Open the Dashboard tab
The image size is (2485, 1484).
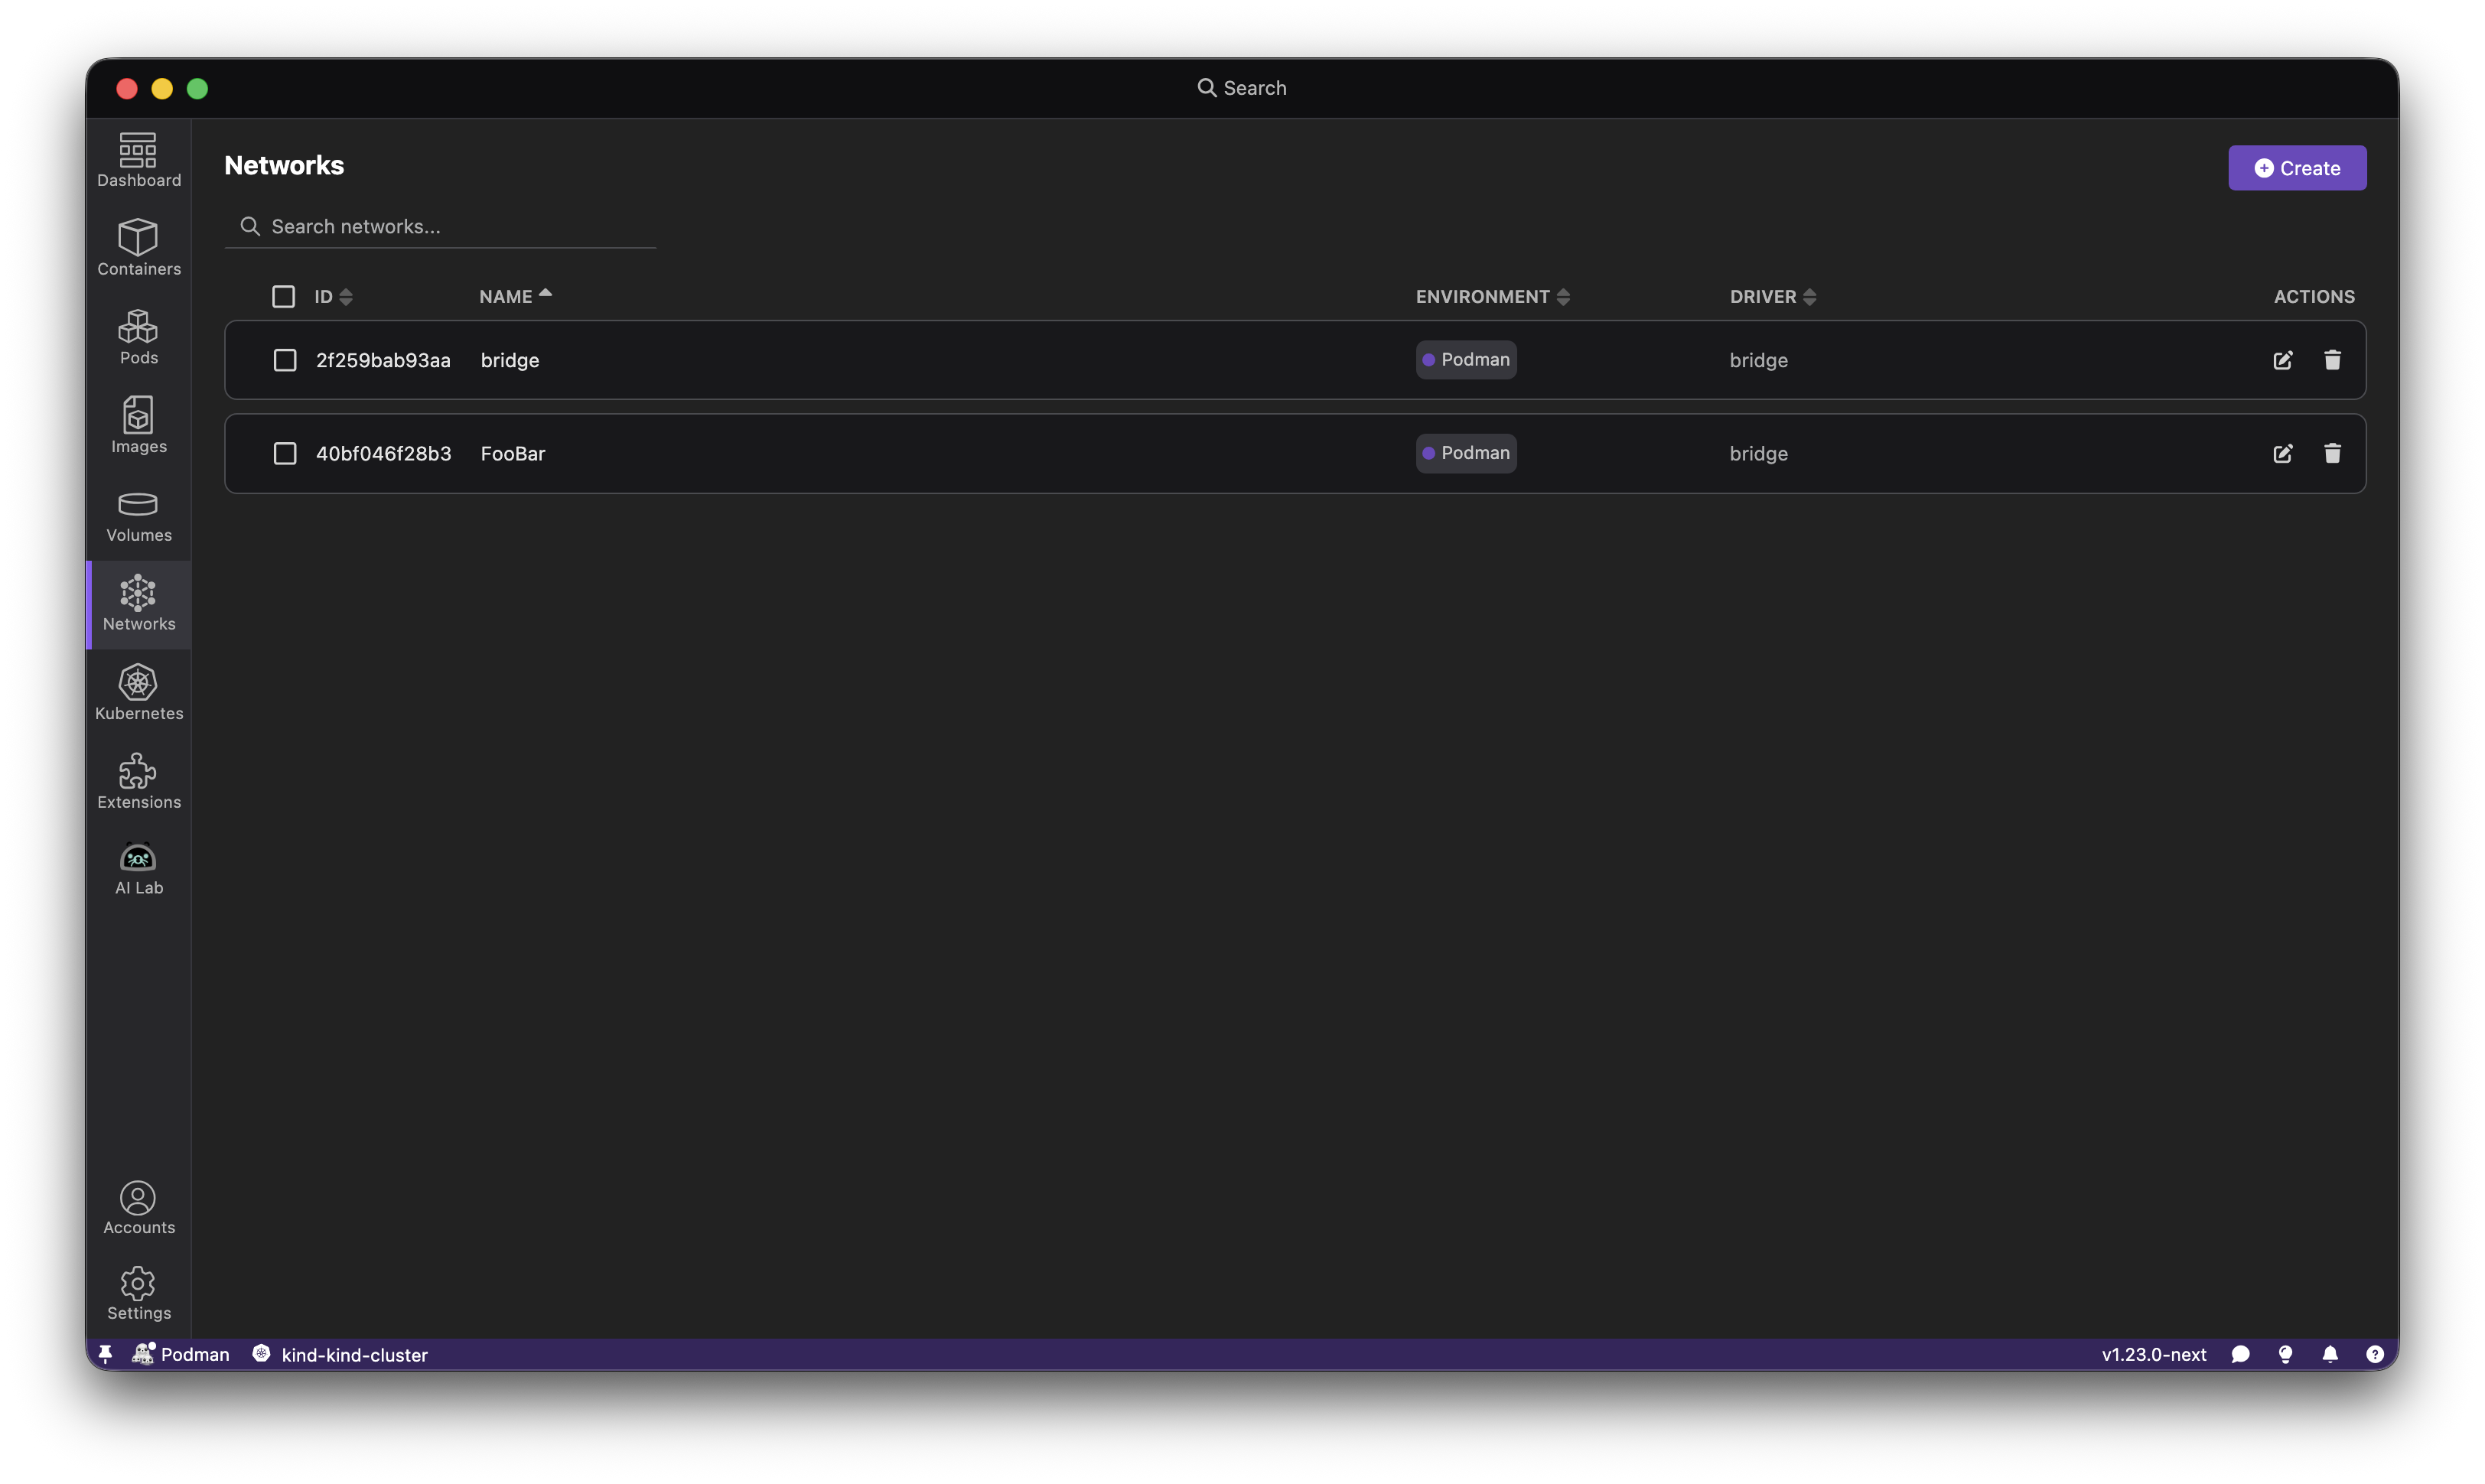138,159
